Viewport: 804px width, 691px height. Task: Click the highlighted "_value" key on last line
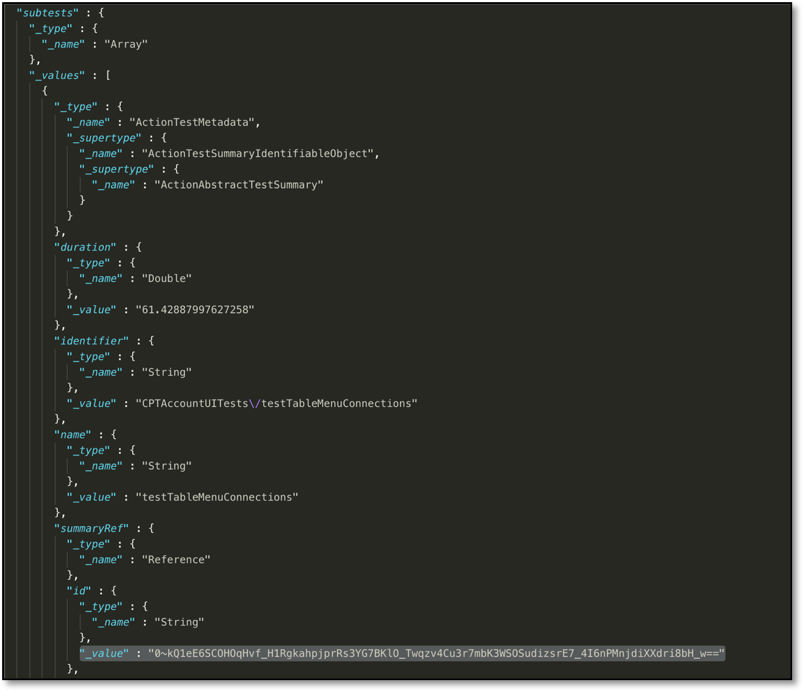point(104,654)
